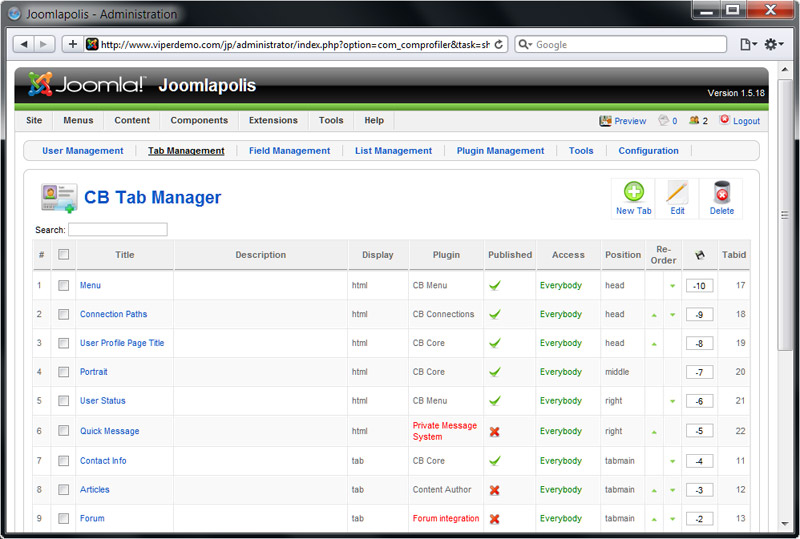Click browser back arrow button
Image resolution: width=800 pixels, height=539 pixels.
click(x=23, y=44)
